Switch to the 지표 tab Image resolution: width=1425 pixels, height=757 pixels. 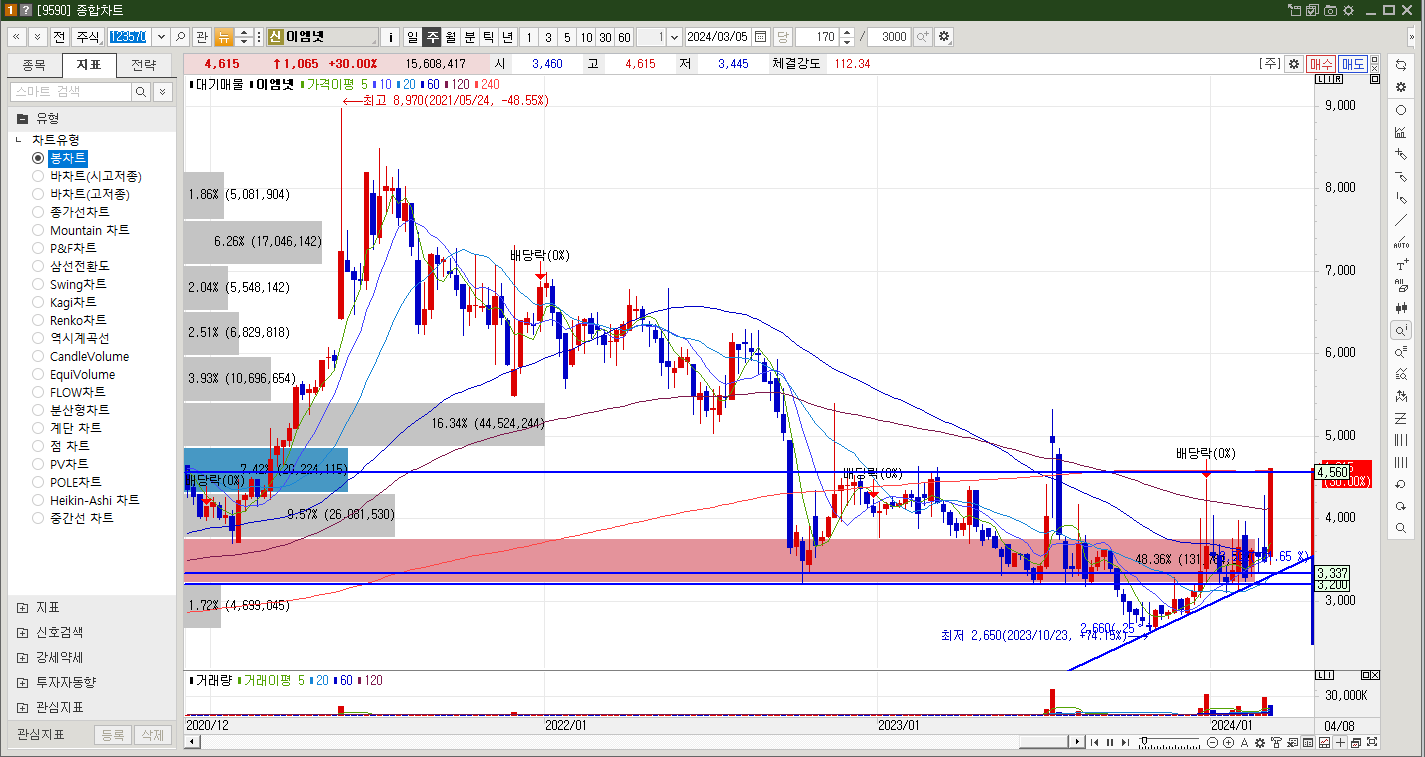(x=89, y=66)
